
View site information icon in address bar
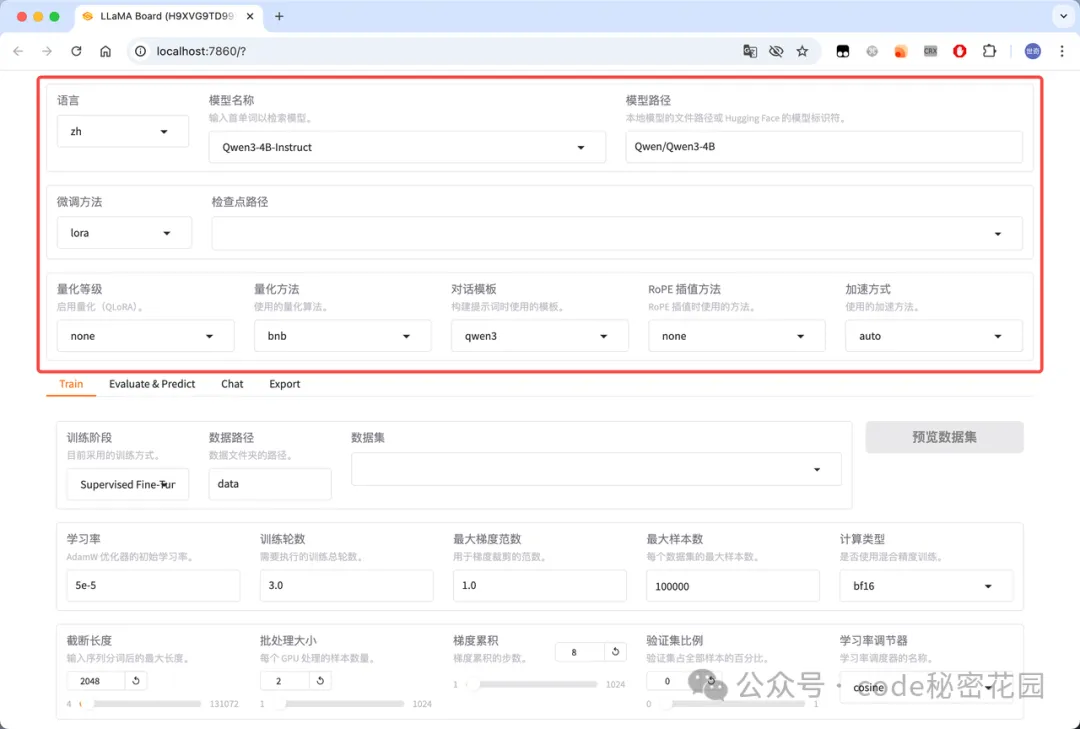pos(141,51)
